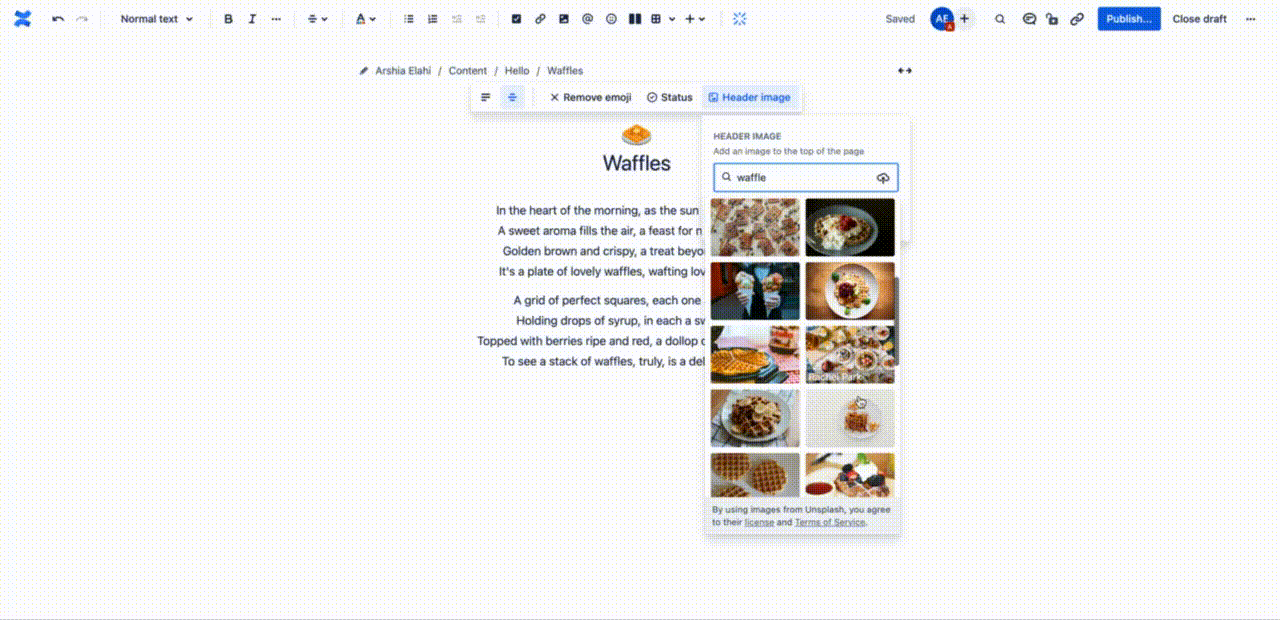Select the waffle cones thumbnail
This screenshot has width=1280, height=620.
755,291
